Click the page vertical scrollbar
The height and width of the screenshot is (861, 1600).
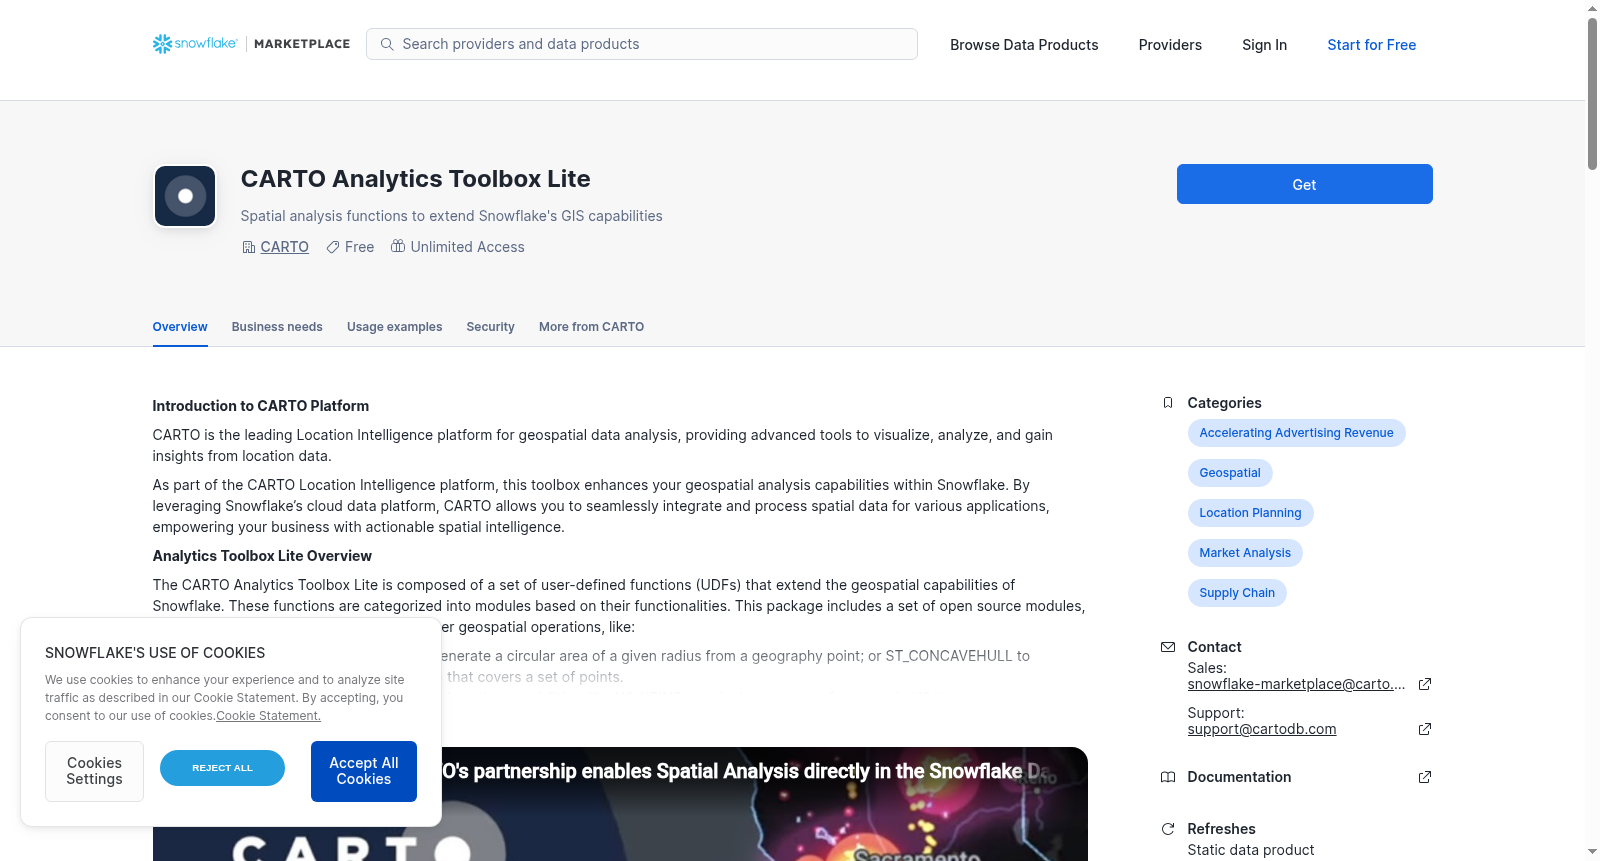click(x=1592, y=94)
